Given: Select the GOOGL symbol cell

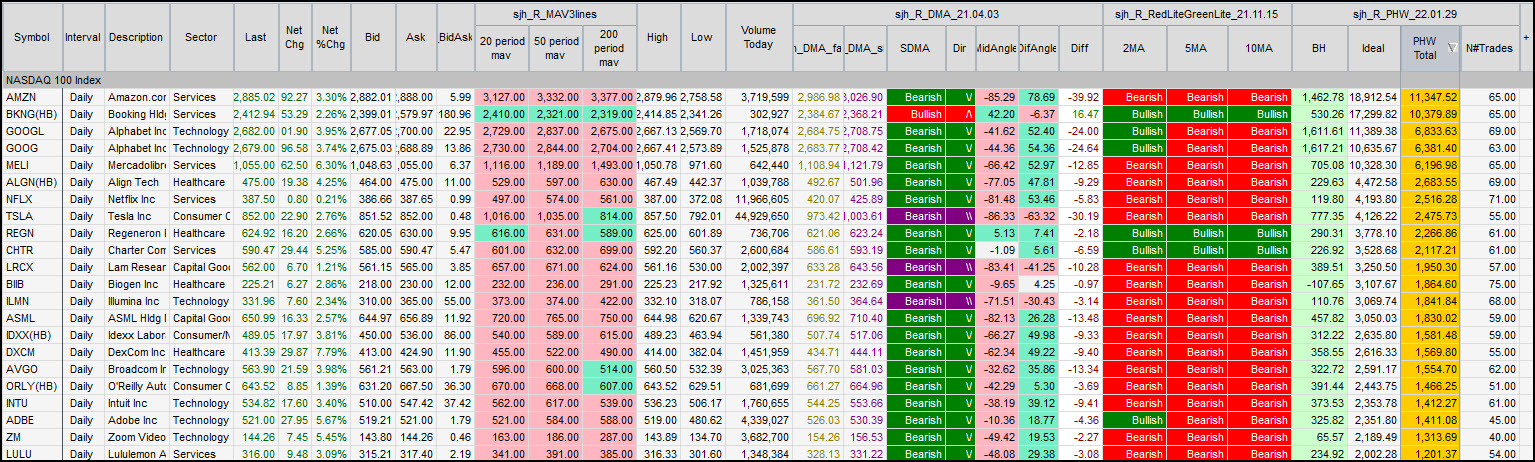Looking at the screenshot, I should [x=33, y=131].
